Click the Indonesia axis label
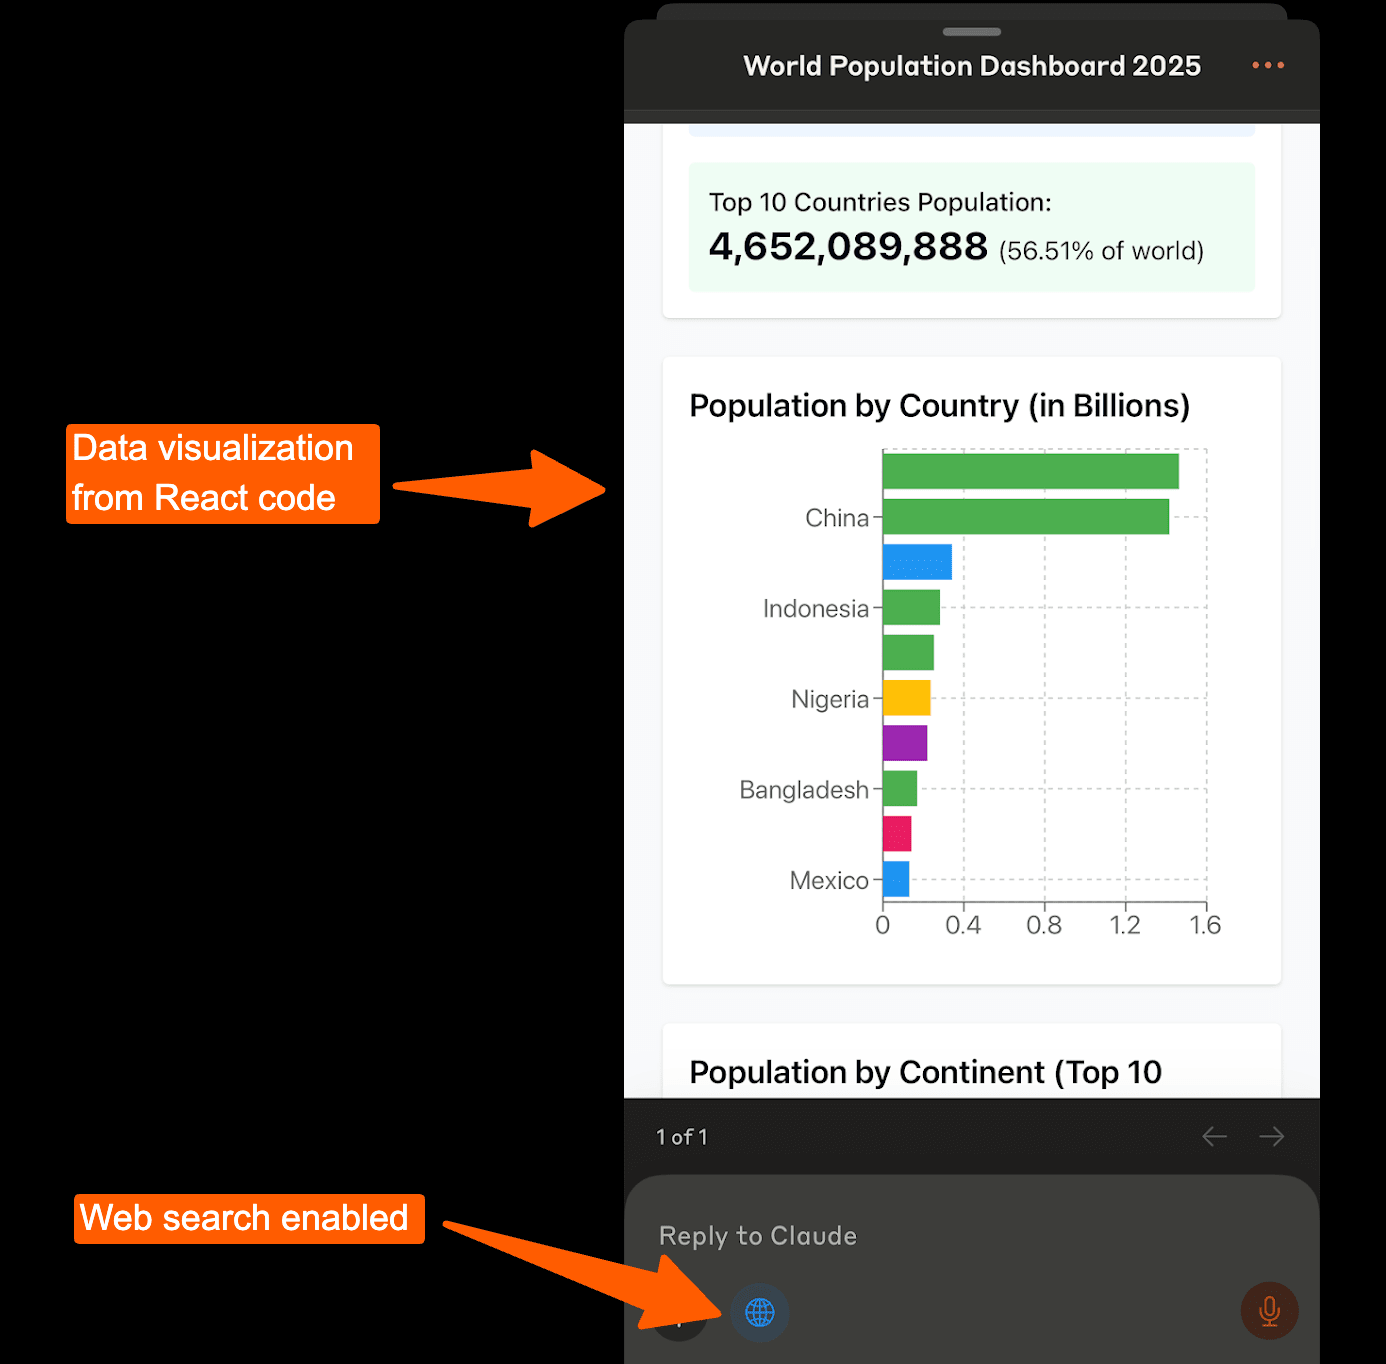 815,608
